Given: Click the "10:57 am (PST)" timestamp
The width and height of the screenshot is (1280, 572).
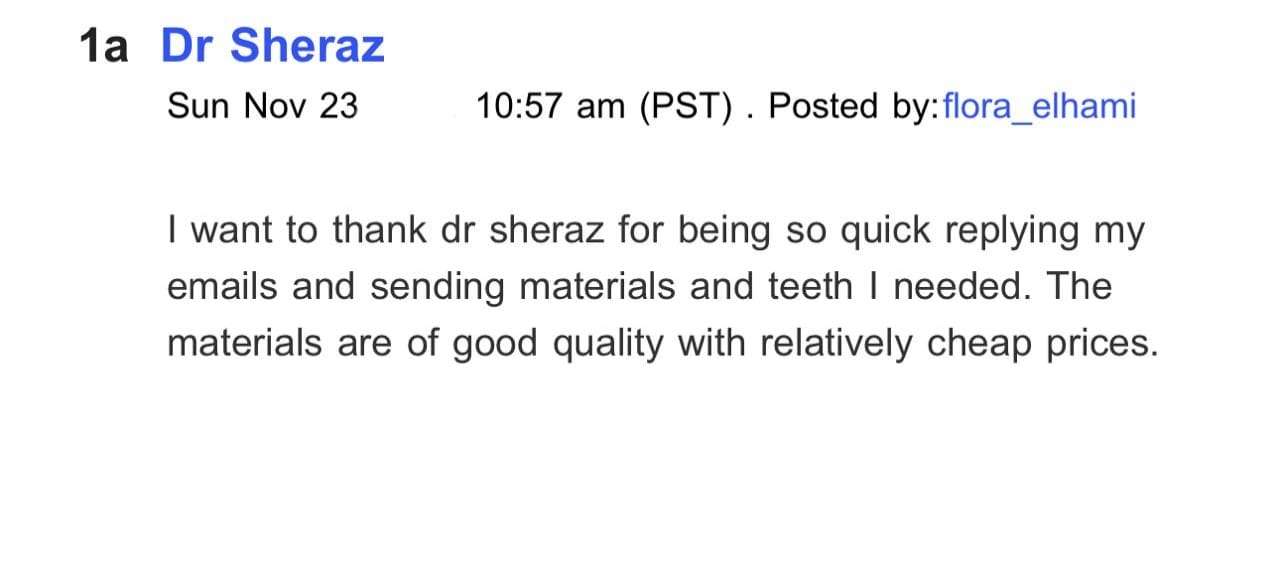Looking at the screenshot, I should pyautogui.click(x=604, y=106).
